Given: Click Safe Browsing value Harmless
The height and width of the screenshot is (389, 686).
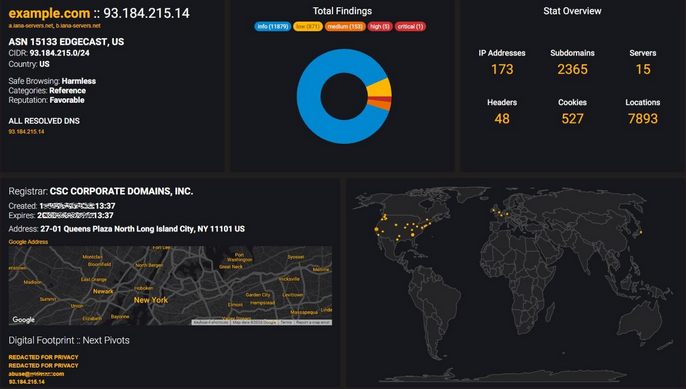Looking at the screenshot, I should [79, 81].
